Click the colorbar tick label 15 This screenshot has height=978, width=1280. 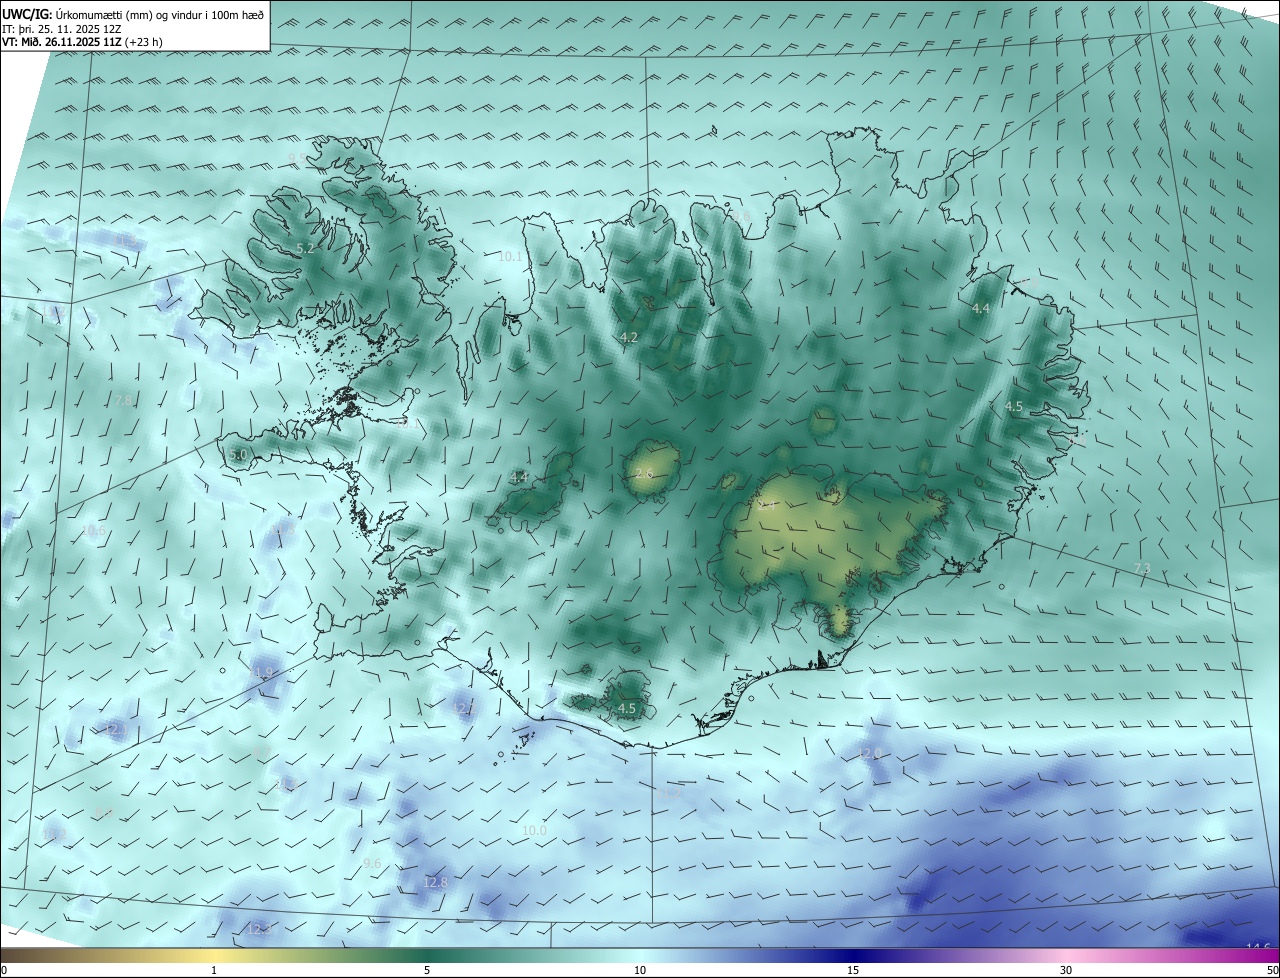853,971
